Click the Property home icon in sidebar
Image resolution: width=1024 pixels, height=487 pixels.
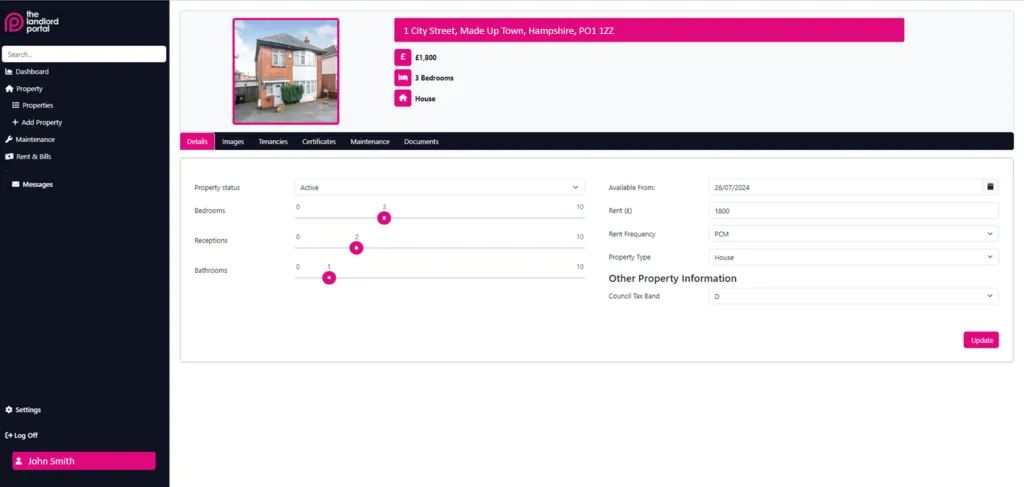(9, 89)
